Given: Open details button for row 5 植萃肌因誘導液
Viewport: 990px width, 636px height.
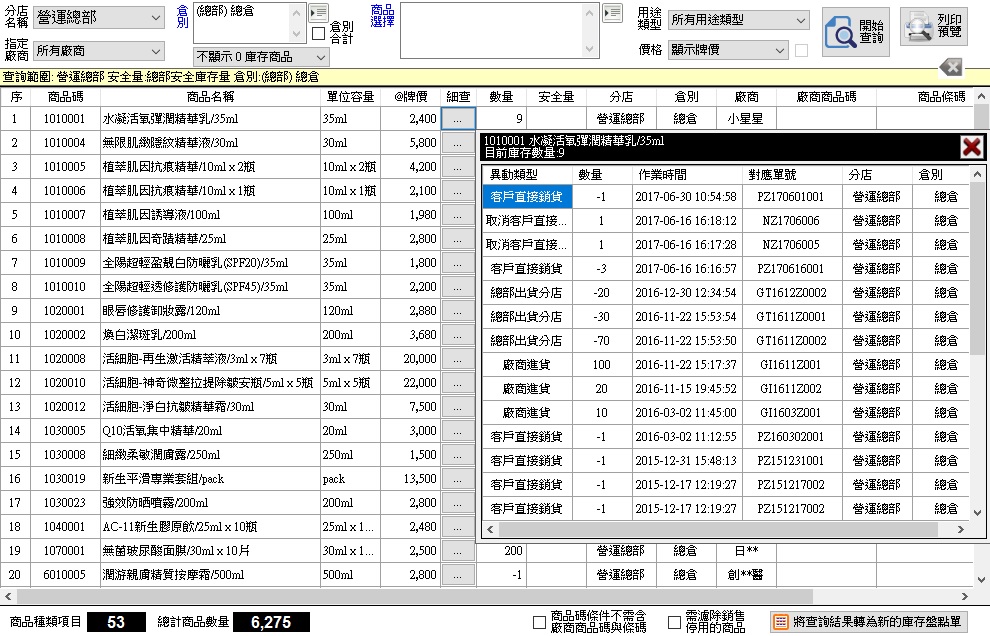Looking at the screenshot, I should [457, 215].
